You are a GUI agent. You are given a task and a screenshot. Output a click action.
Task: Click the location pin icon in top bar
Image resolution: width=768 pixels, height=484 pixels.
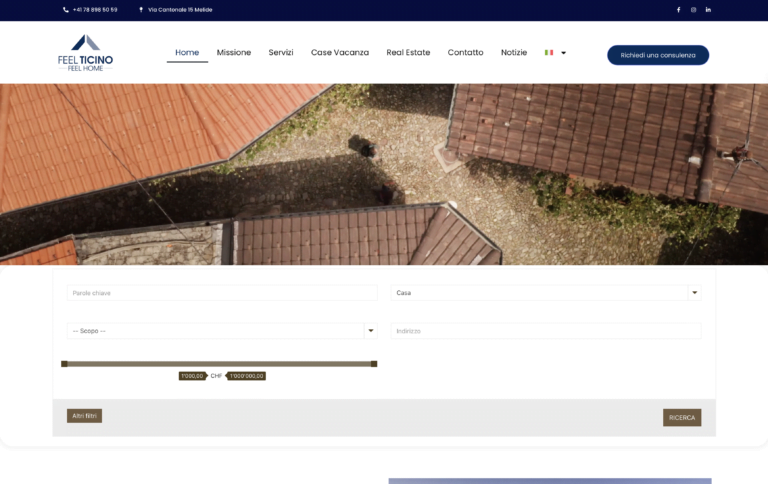coord(141,10)
